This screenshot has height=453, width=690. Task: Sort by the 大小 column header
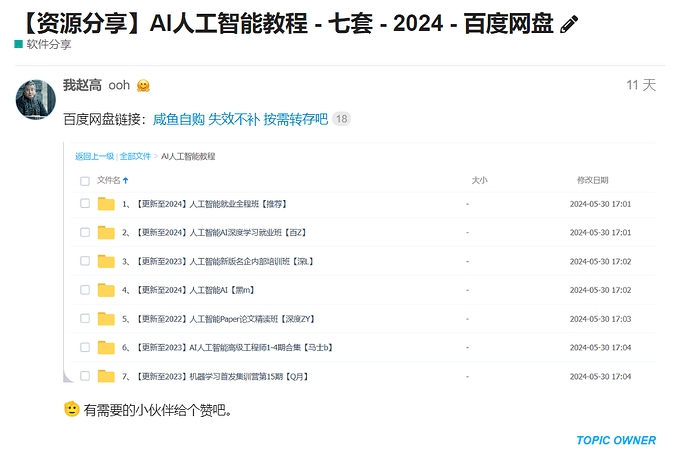479,180
